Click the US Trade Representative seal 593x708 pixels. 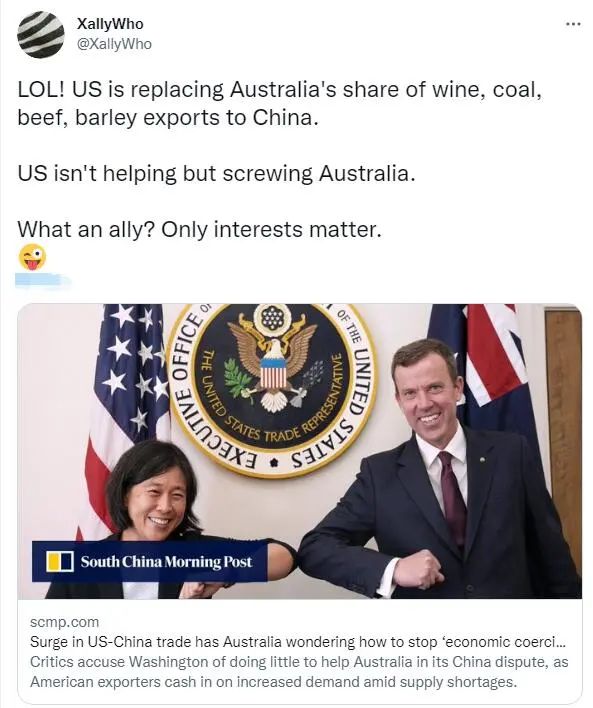coord(271,390)
